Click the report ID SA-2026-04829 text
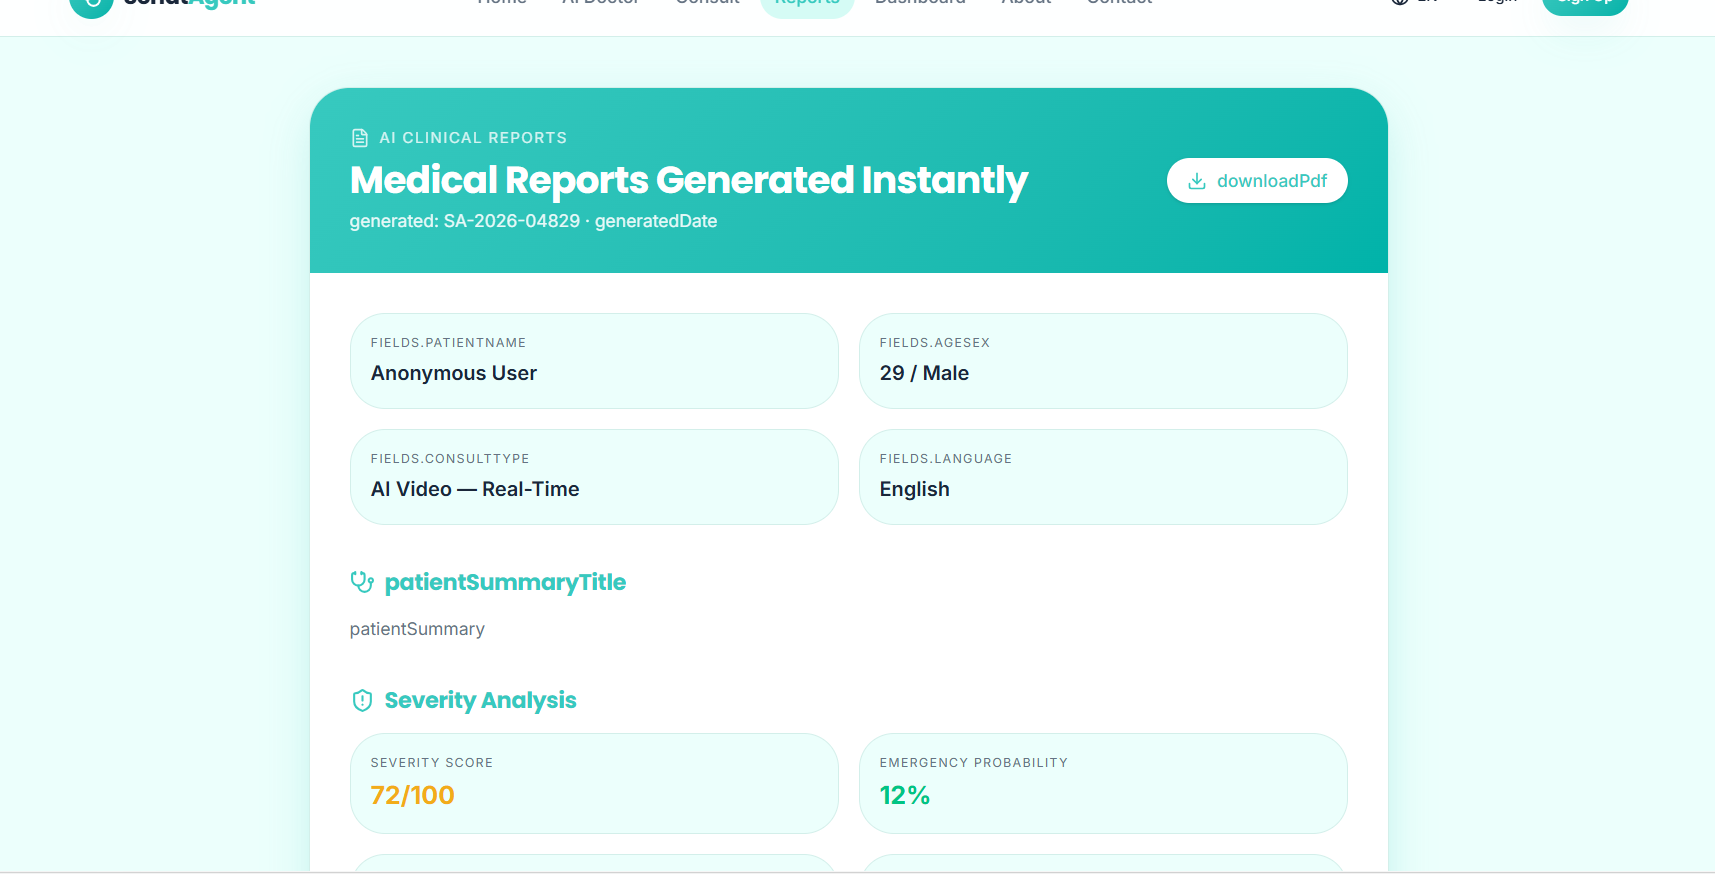Image resolution: width=1715 pixels, height=876 pixels. click(x=512, y=221)
